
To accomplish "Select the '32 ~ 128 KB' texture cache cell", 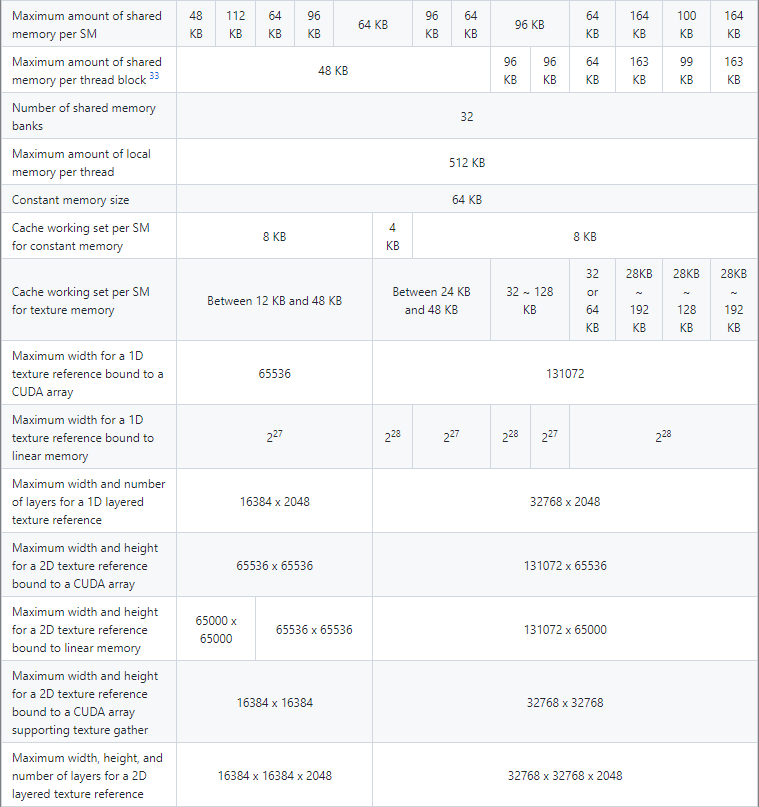I will [x=530, y=300].
